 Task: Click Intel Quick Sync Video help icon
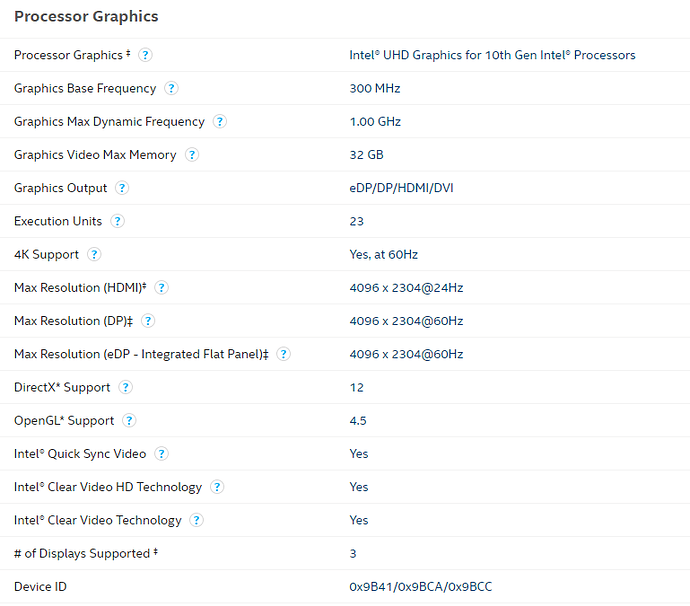point(161,453)
